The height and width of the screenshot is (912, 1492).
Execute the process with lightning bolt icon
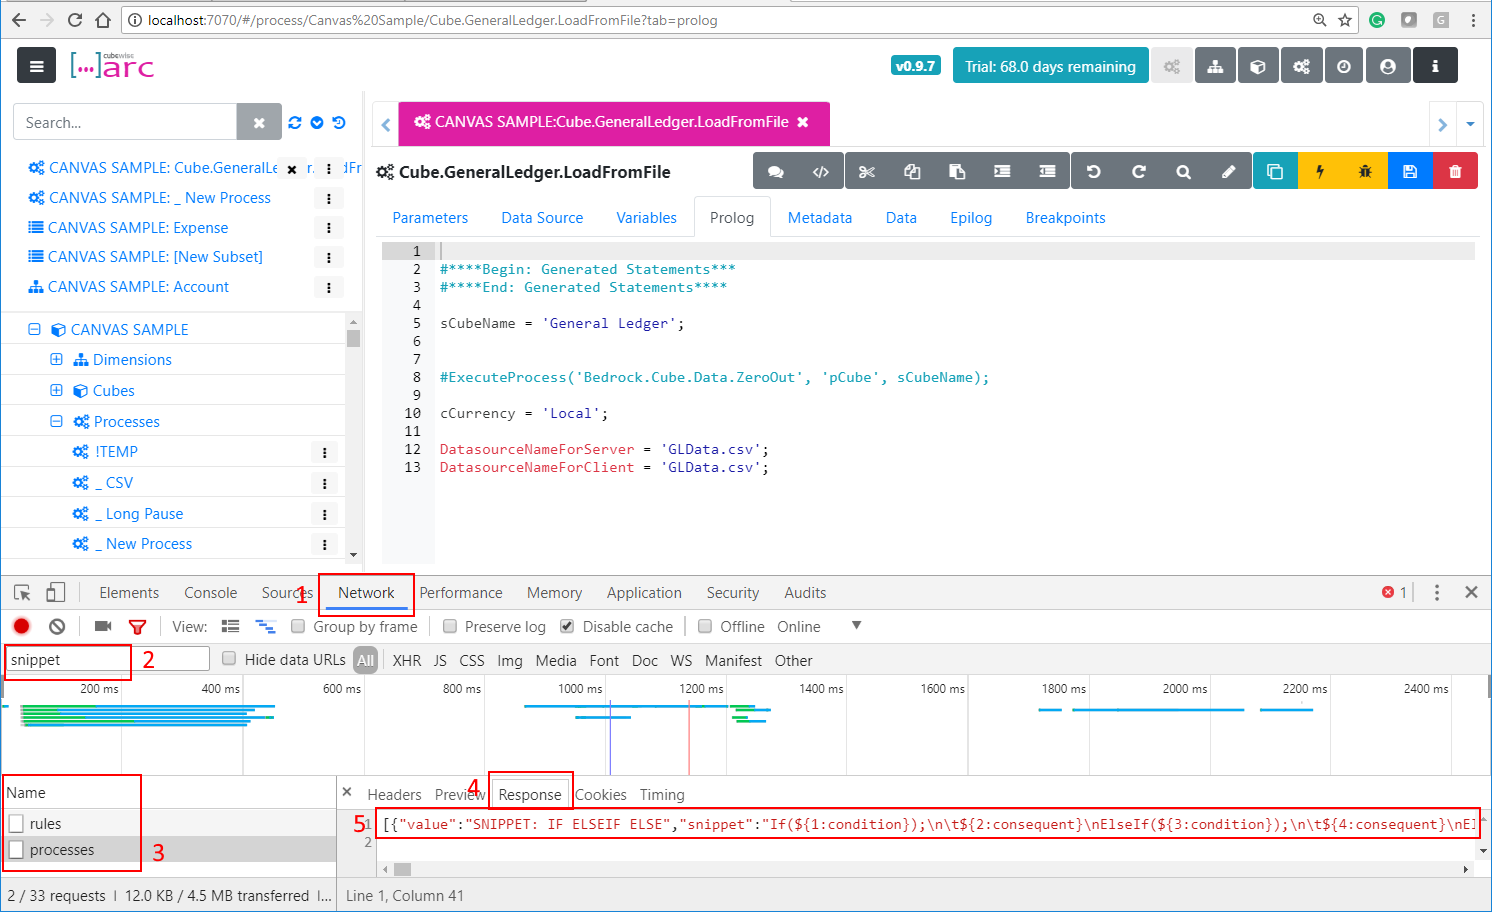click(1320, 171)
